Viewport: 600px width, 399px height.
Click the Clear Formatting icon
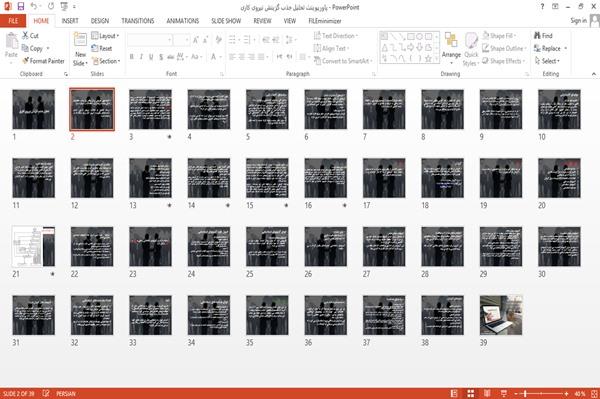point(219,40)
